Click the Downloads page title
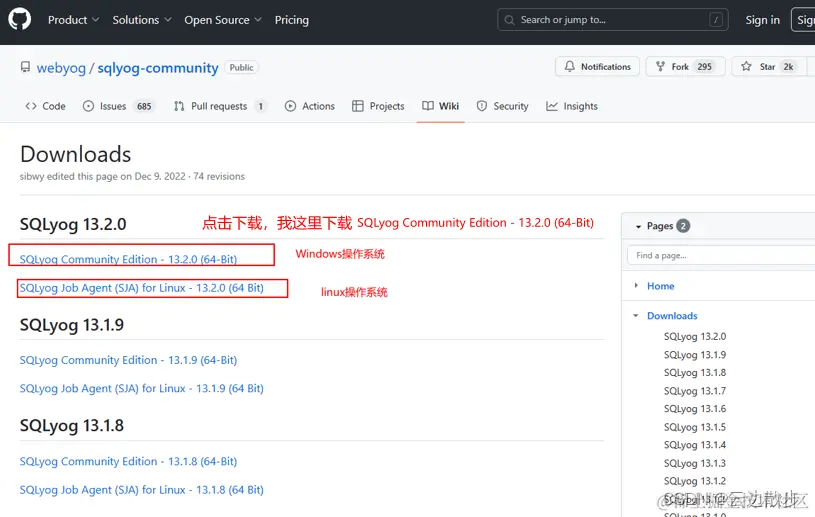The height and width of the screenshot is (517, 815). (x=75, y=154)
